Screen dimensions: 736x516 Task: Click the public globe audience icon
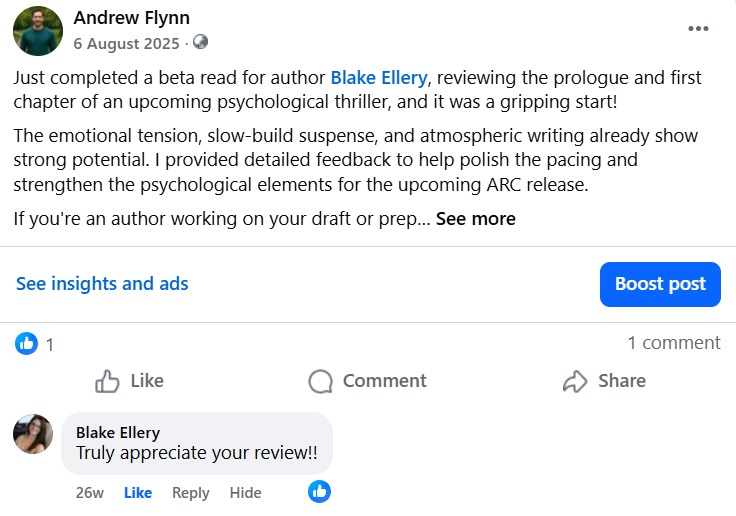[200, 43]
